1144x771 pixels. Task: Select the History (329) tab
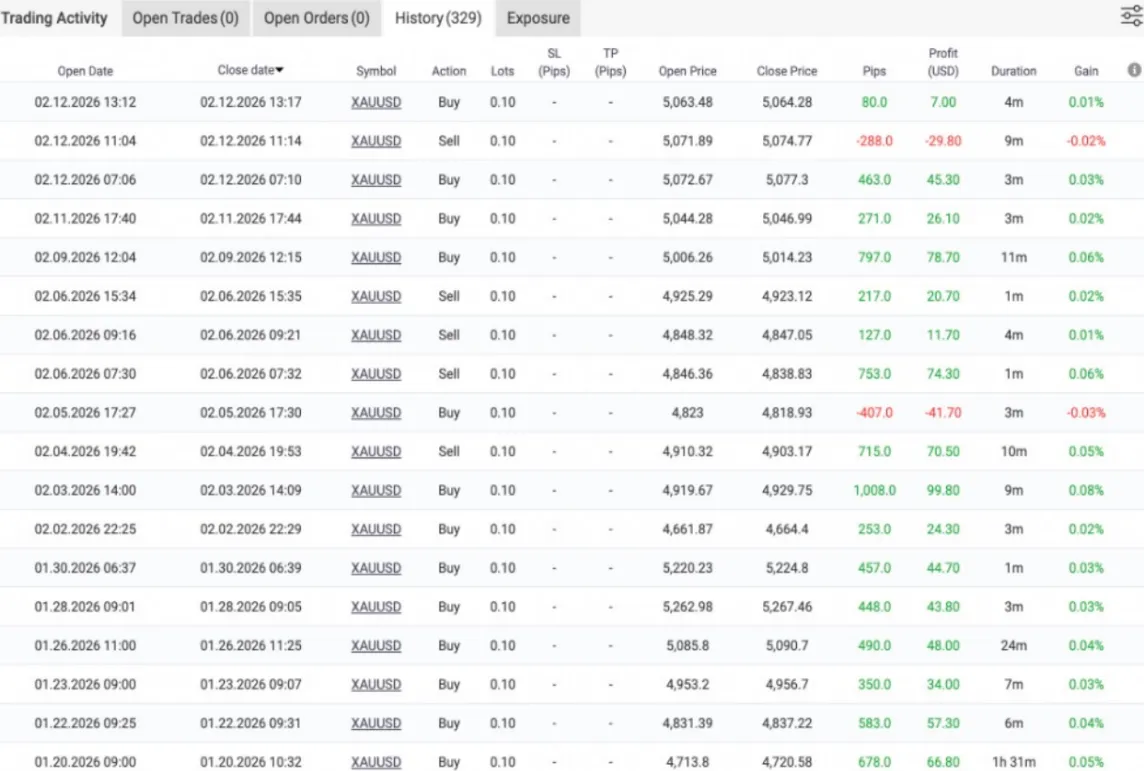coord(438,18)
